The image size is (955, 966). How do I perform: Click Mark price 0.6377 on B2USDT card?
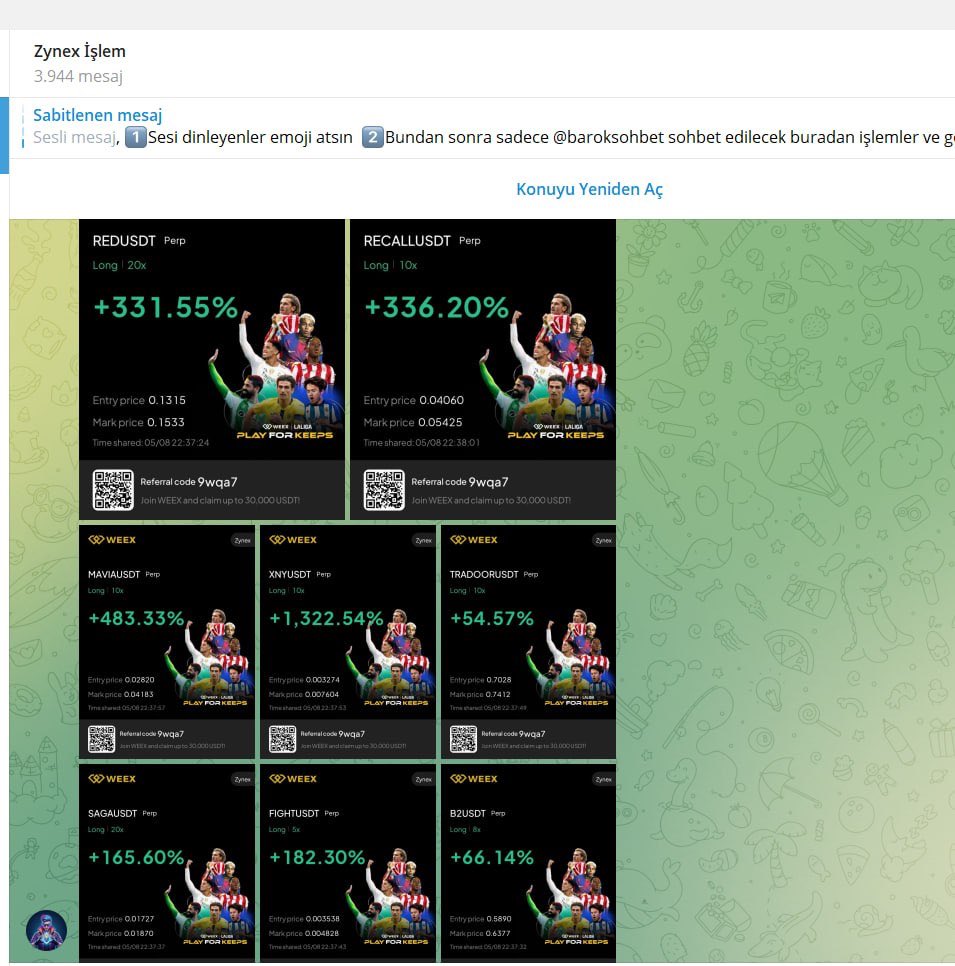pyautogui.click(x=481, y=933)
